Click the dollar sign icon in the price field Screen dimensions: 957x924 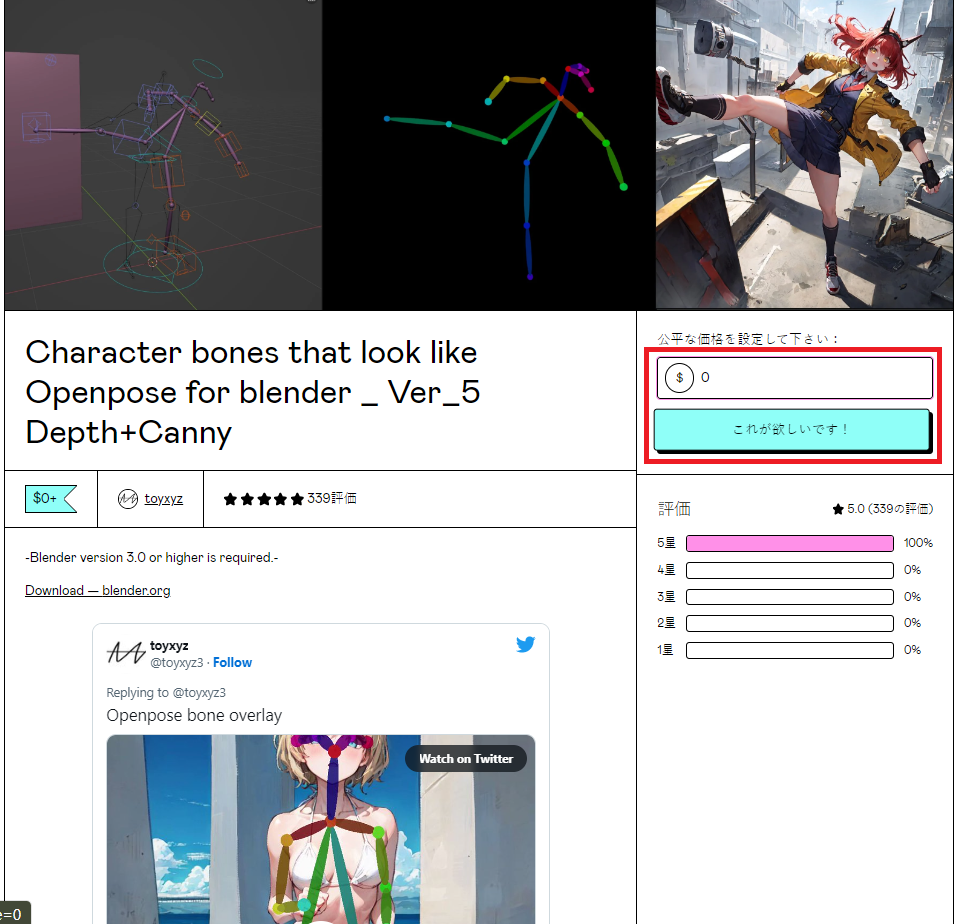click(x=679, y=378)
